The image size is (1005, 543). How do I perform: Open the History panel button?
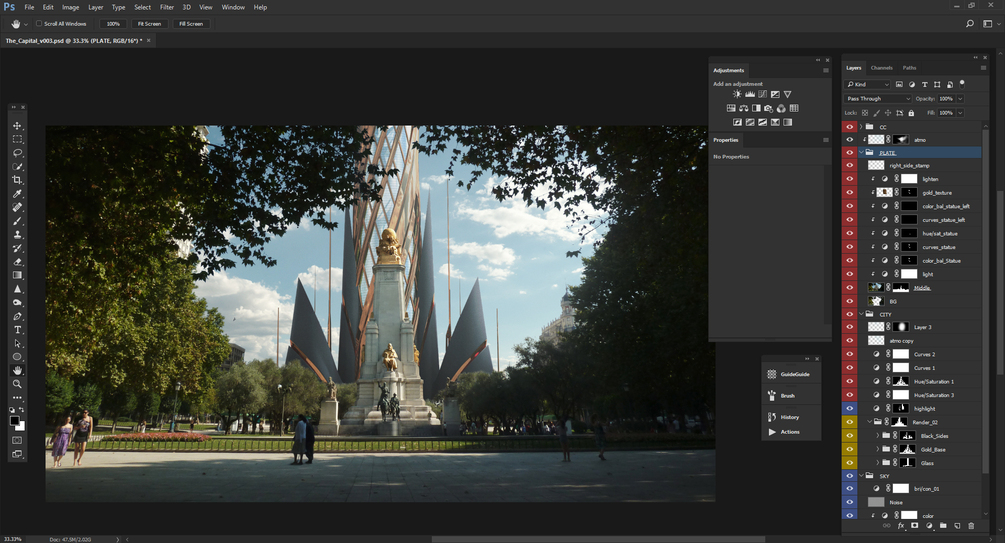coord(791,417)
